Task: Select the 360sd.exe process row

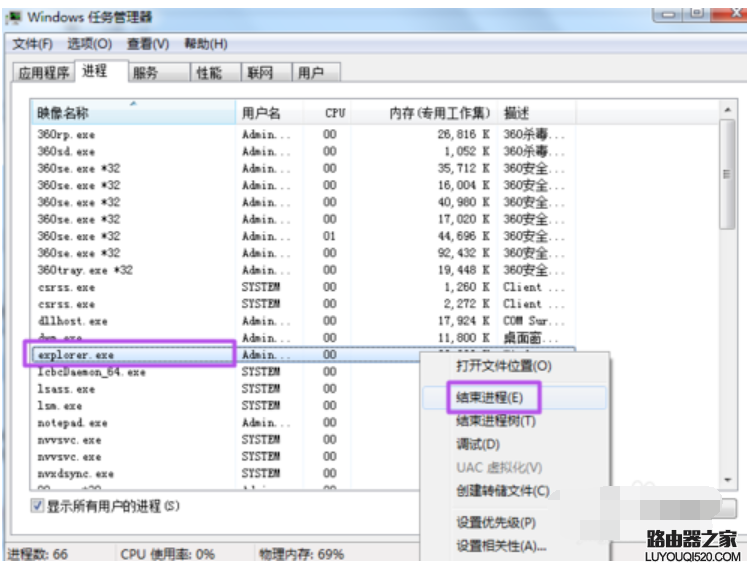Action: [303, 152]
